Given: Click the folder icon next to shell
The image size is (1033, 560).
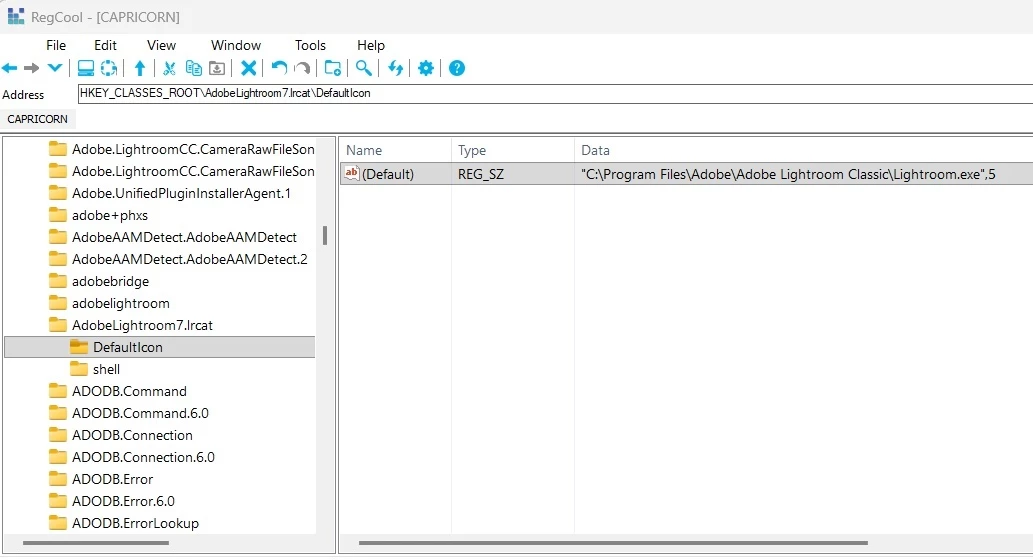Looking at the screenshot, I should tap(79, 369).
